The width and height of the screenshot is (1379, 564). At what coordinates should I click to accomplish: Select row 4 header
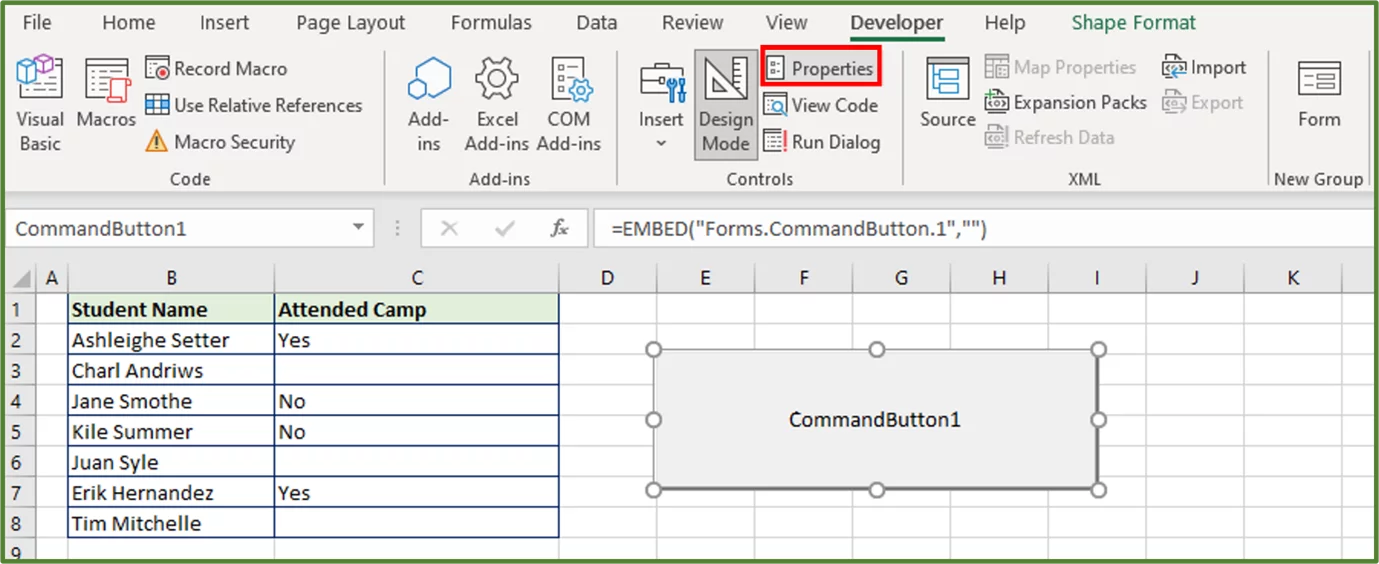(x=22, y=401)
